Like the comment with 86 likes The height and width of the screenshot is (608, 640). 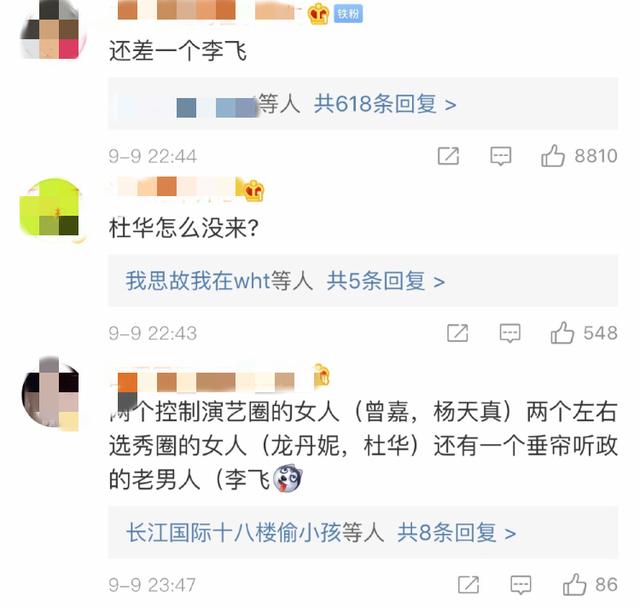tap(574, 585)
